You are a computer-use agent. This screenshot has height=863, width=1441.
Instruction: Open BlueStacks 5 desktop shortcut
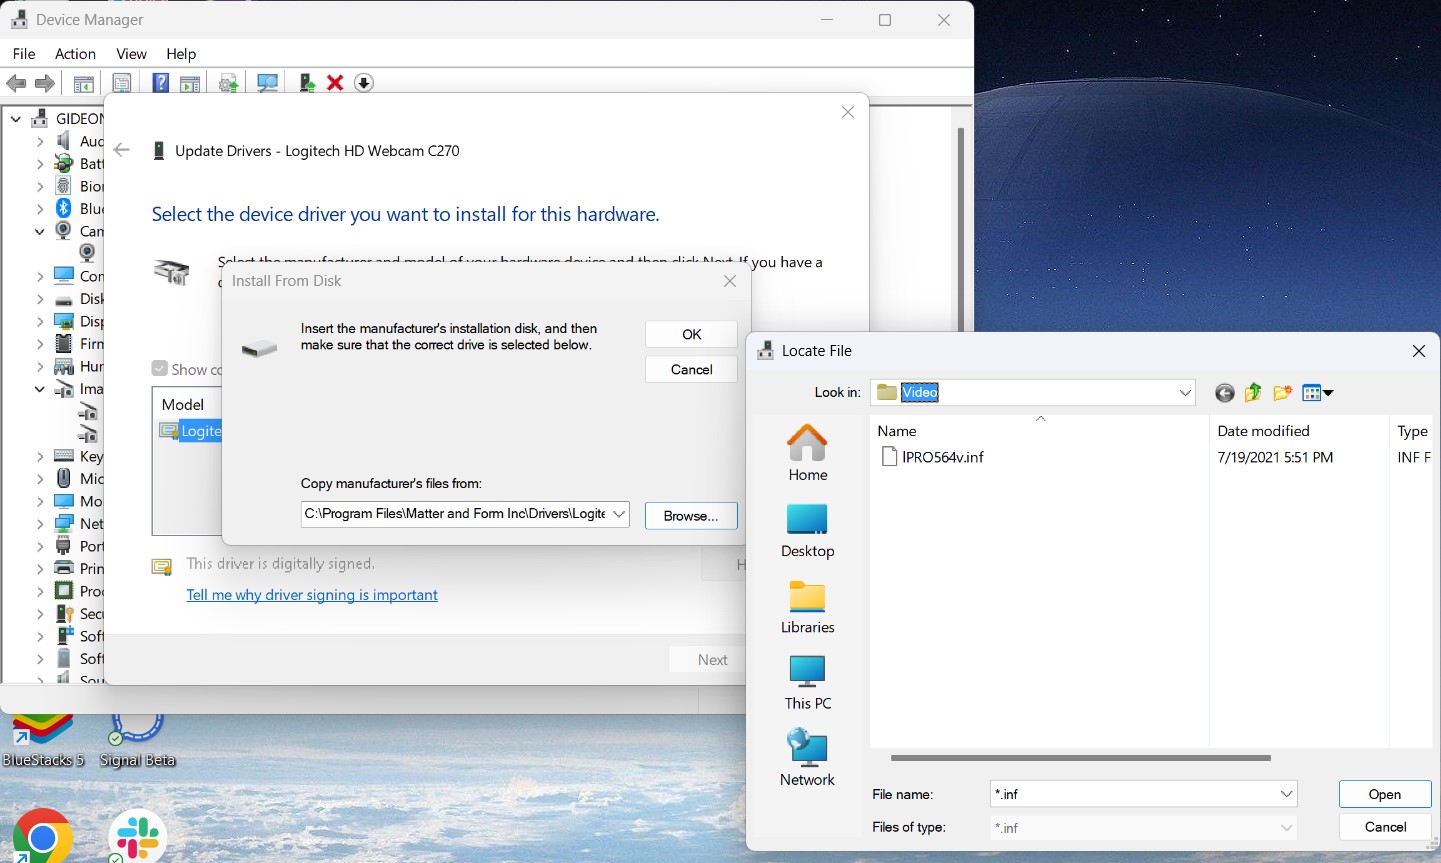click(43, 741)
